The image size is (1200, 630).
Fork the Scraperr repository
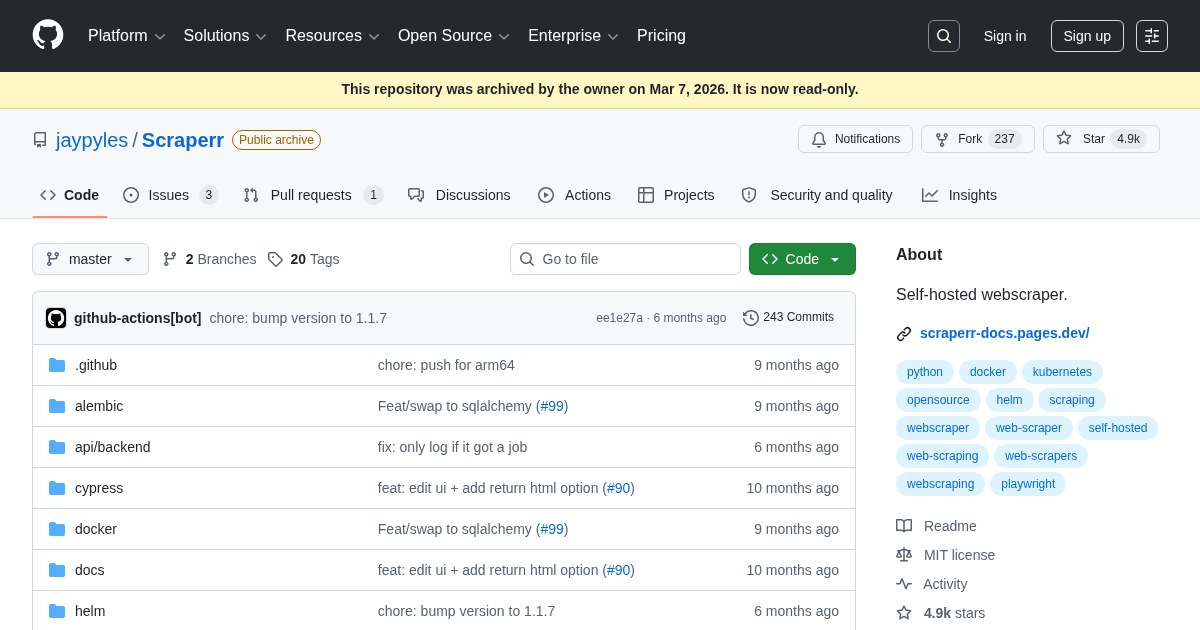pos(978,139)
